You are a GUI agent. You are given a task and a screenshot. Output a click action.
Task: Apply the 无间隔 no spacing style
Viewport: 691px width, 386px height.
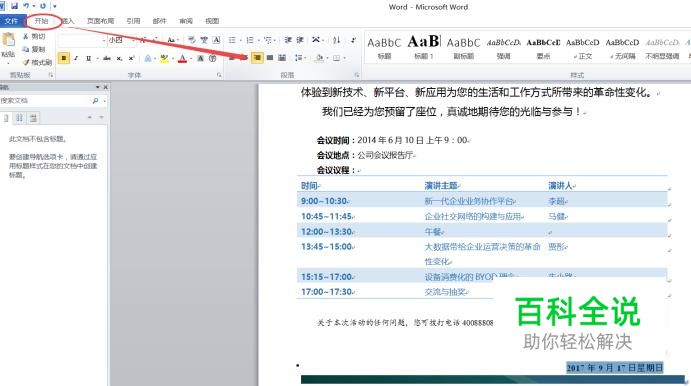pos(622,48)
